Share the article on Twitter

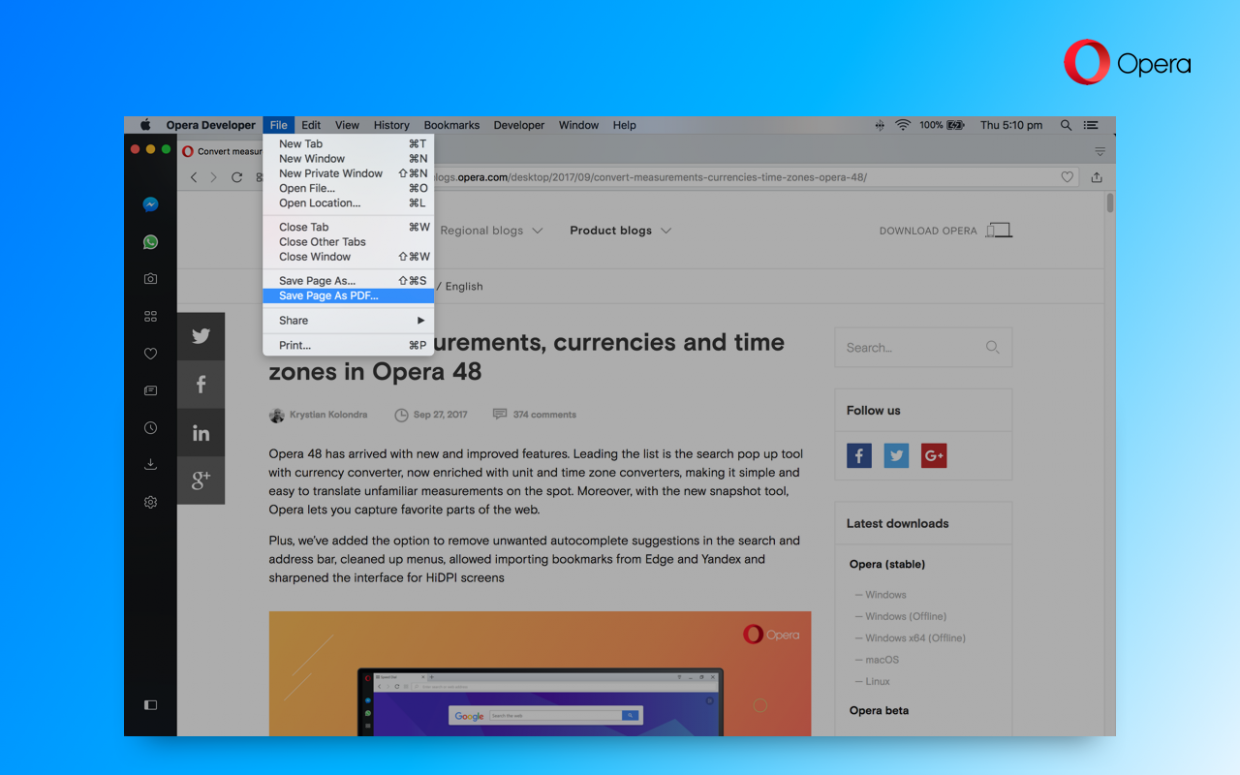[x=201, y=336]
